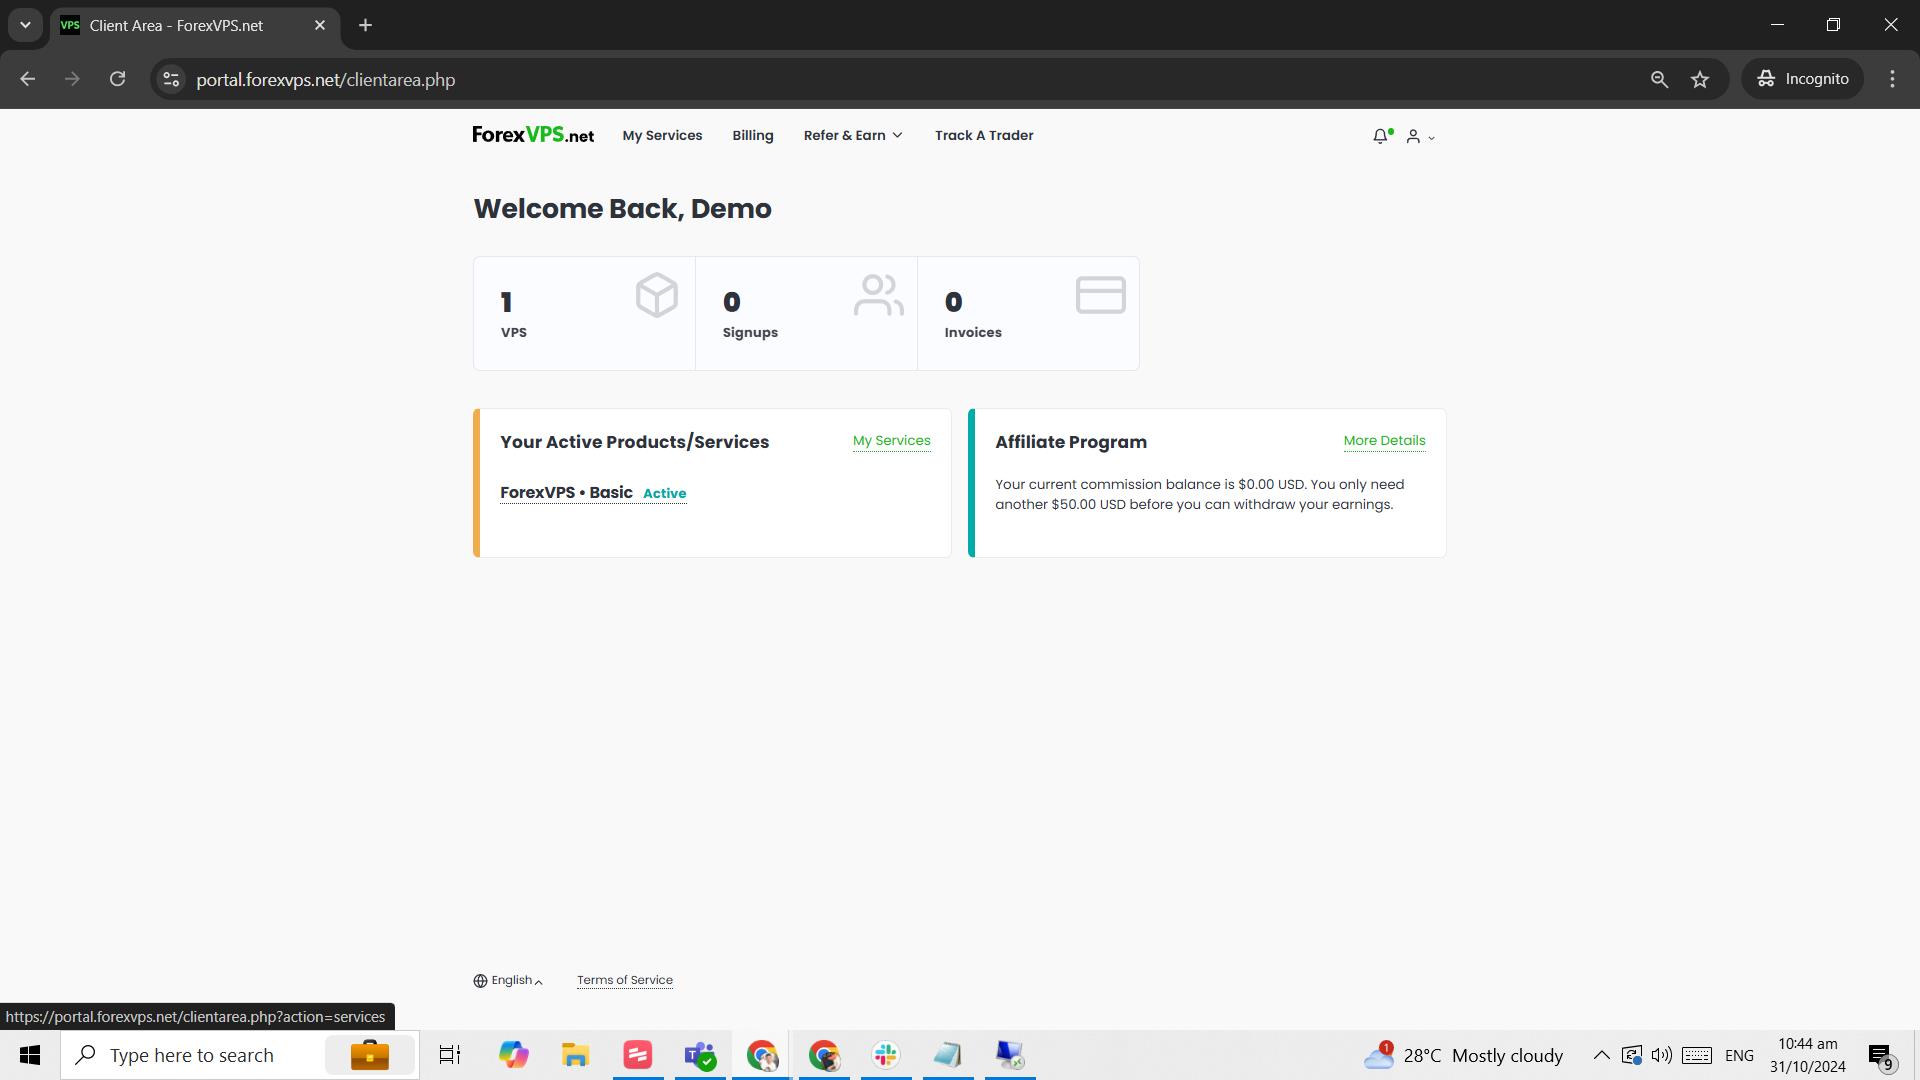Screen dimensions: 1920x1080
Task: Open the ForexVPS • Basic service
Action: [566, 493]
